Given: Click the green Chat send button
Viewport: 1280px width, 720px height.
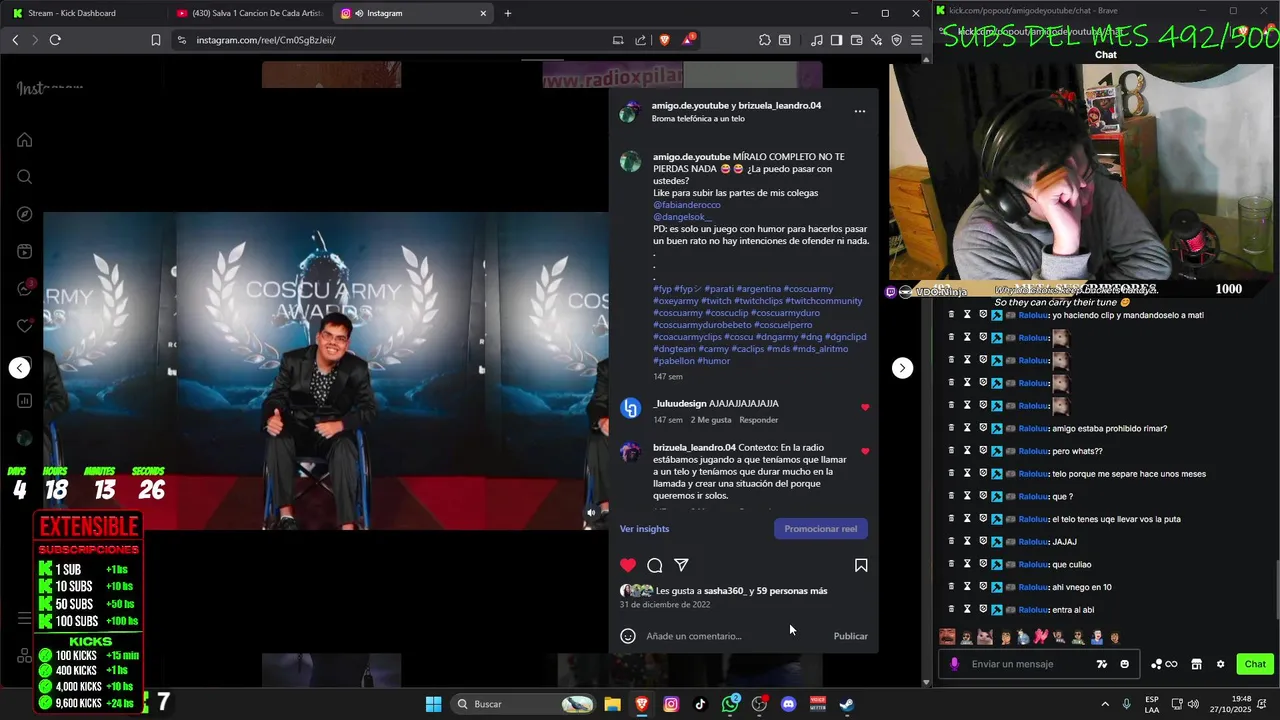Looking at the screenshot, I should 1255,664.
